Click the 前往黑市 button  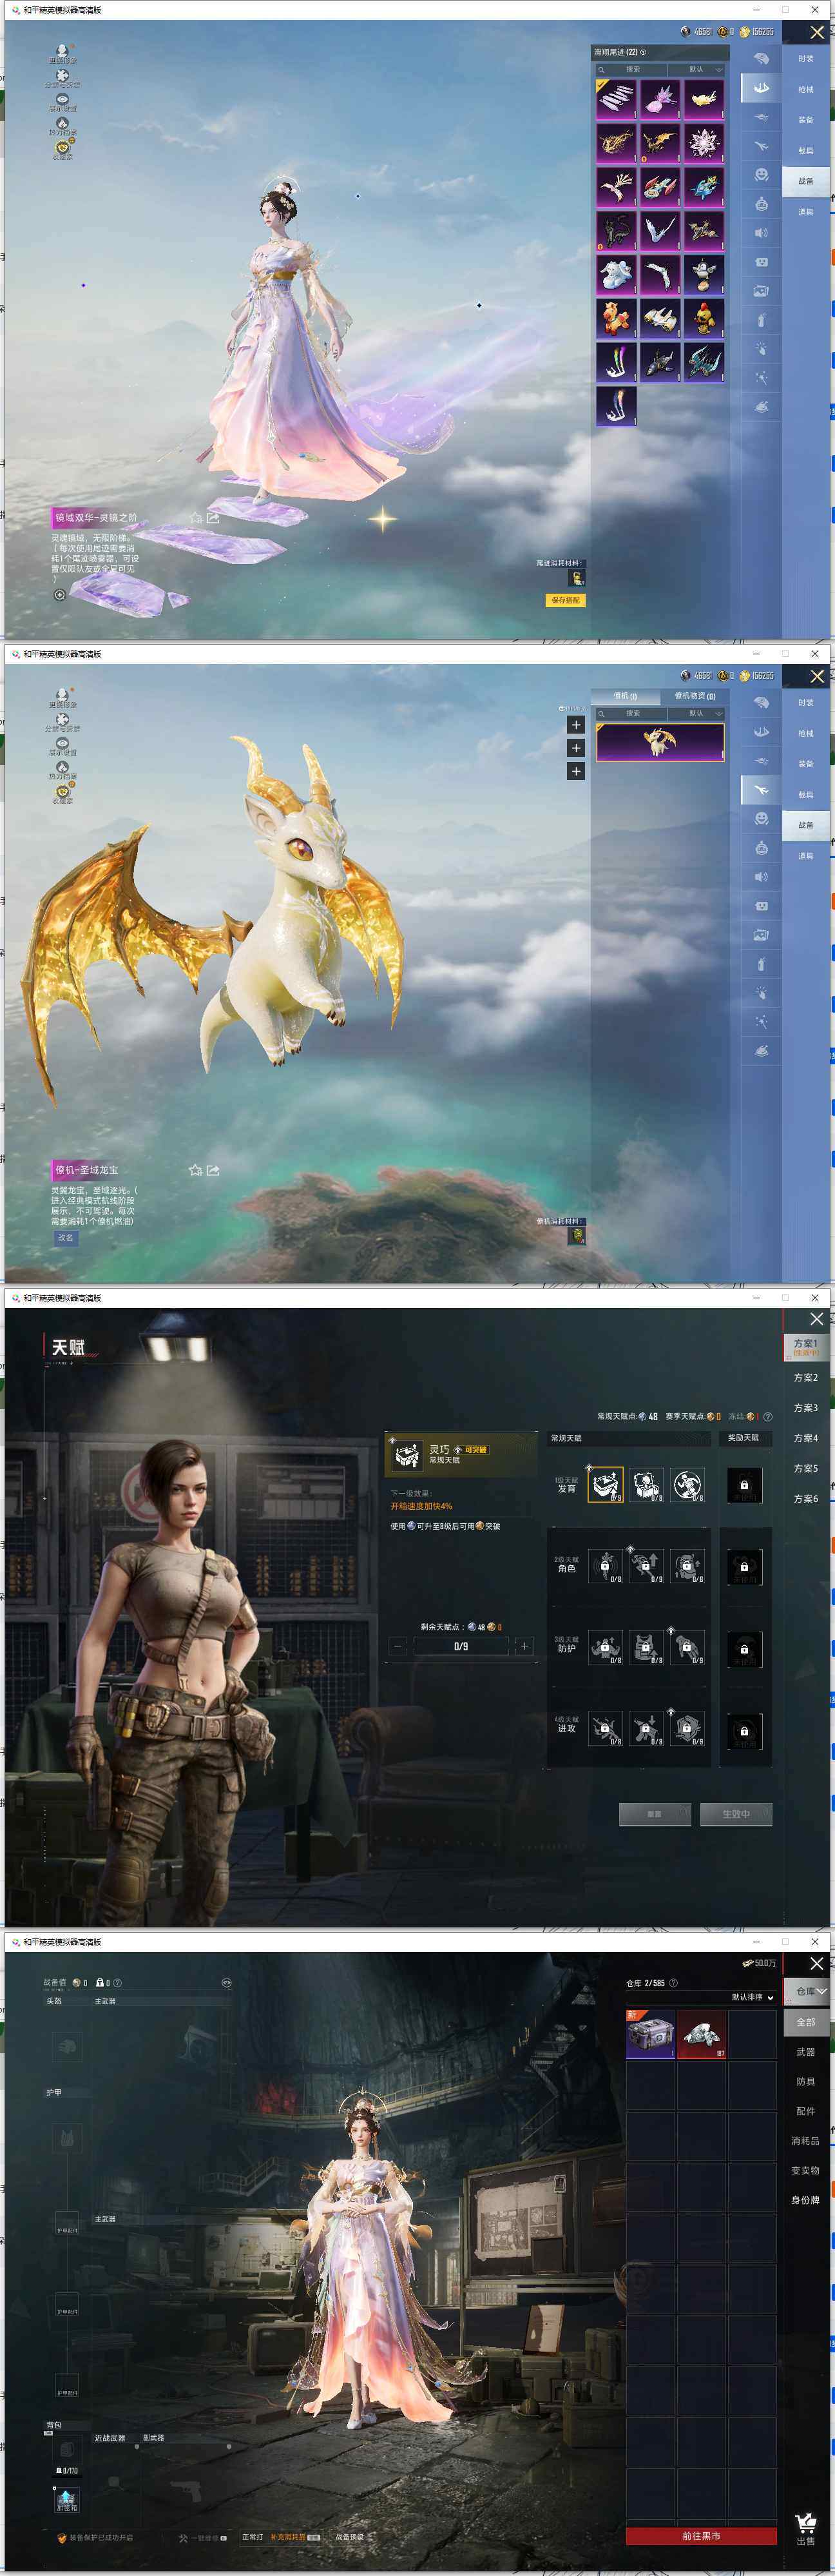pyautogui.click(x=701, y=2536)
